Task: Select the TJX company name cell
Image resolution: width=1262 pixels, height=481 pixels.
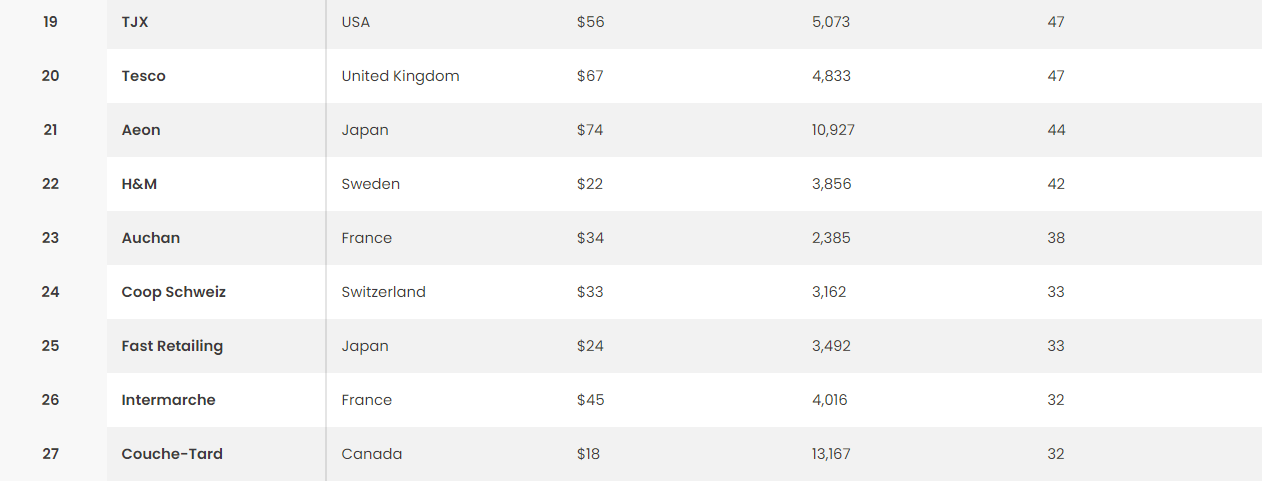Action: 135,22
